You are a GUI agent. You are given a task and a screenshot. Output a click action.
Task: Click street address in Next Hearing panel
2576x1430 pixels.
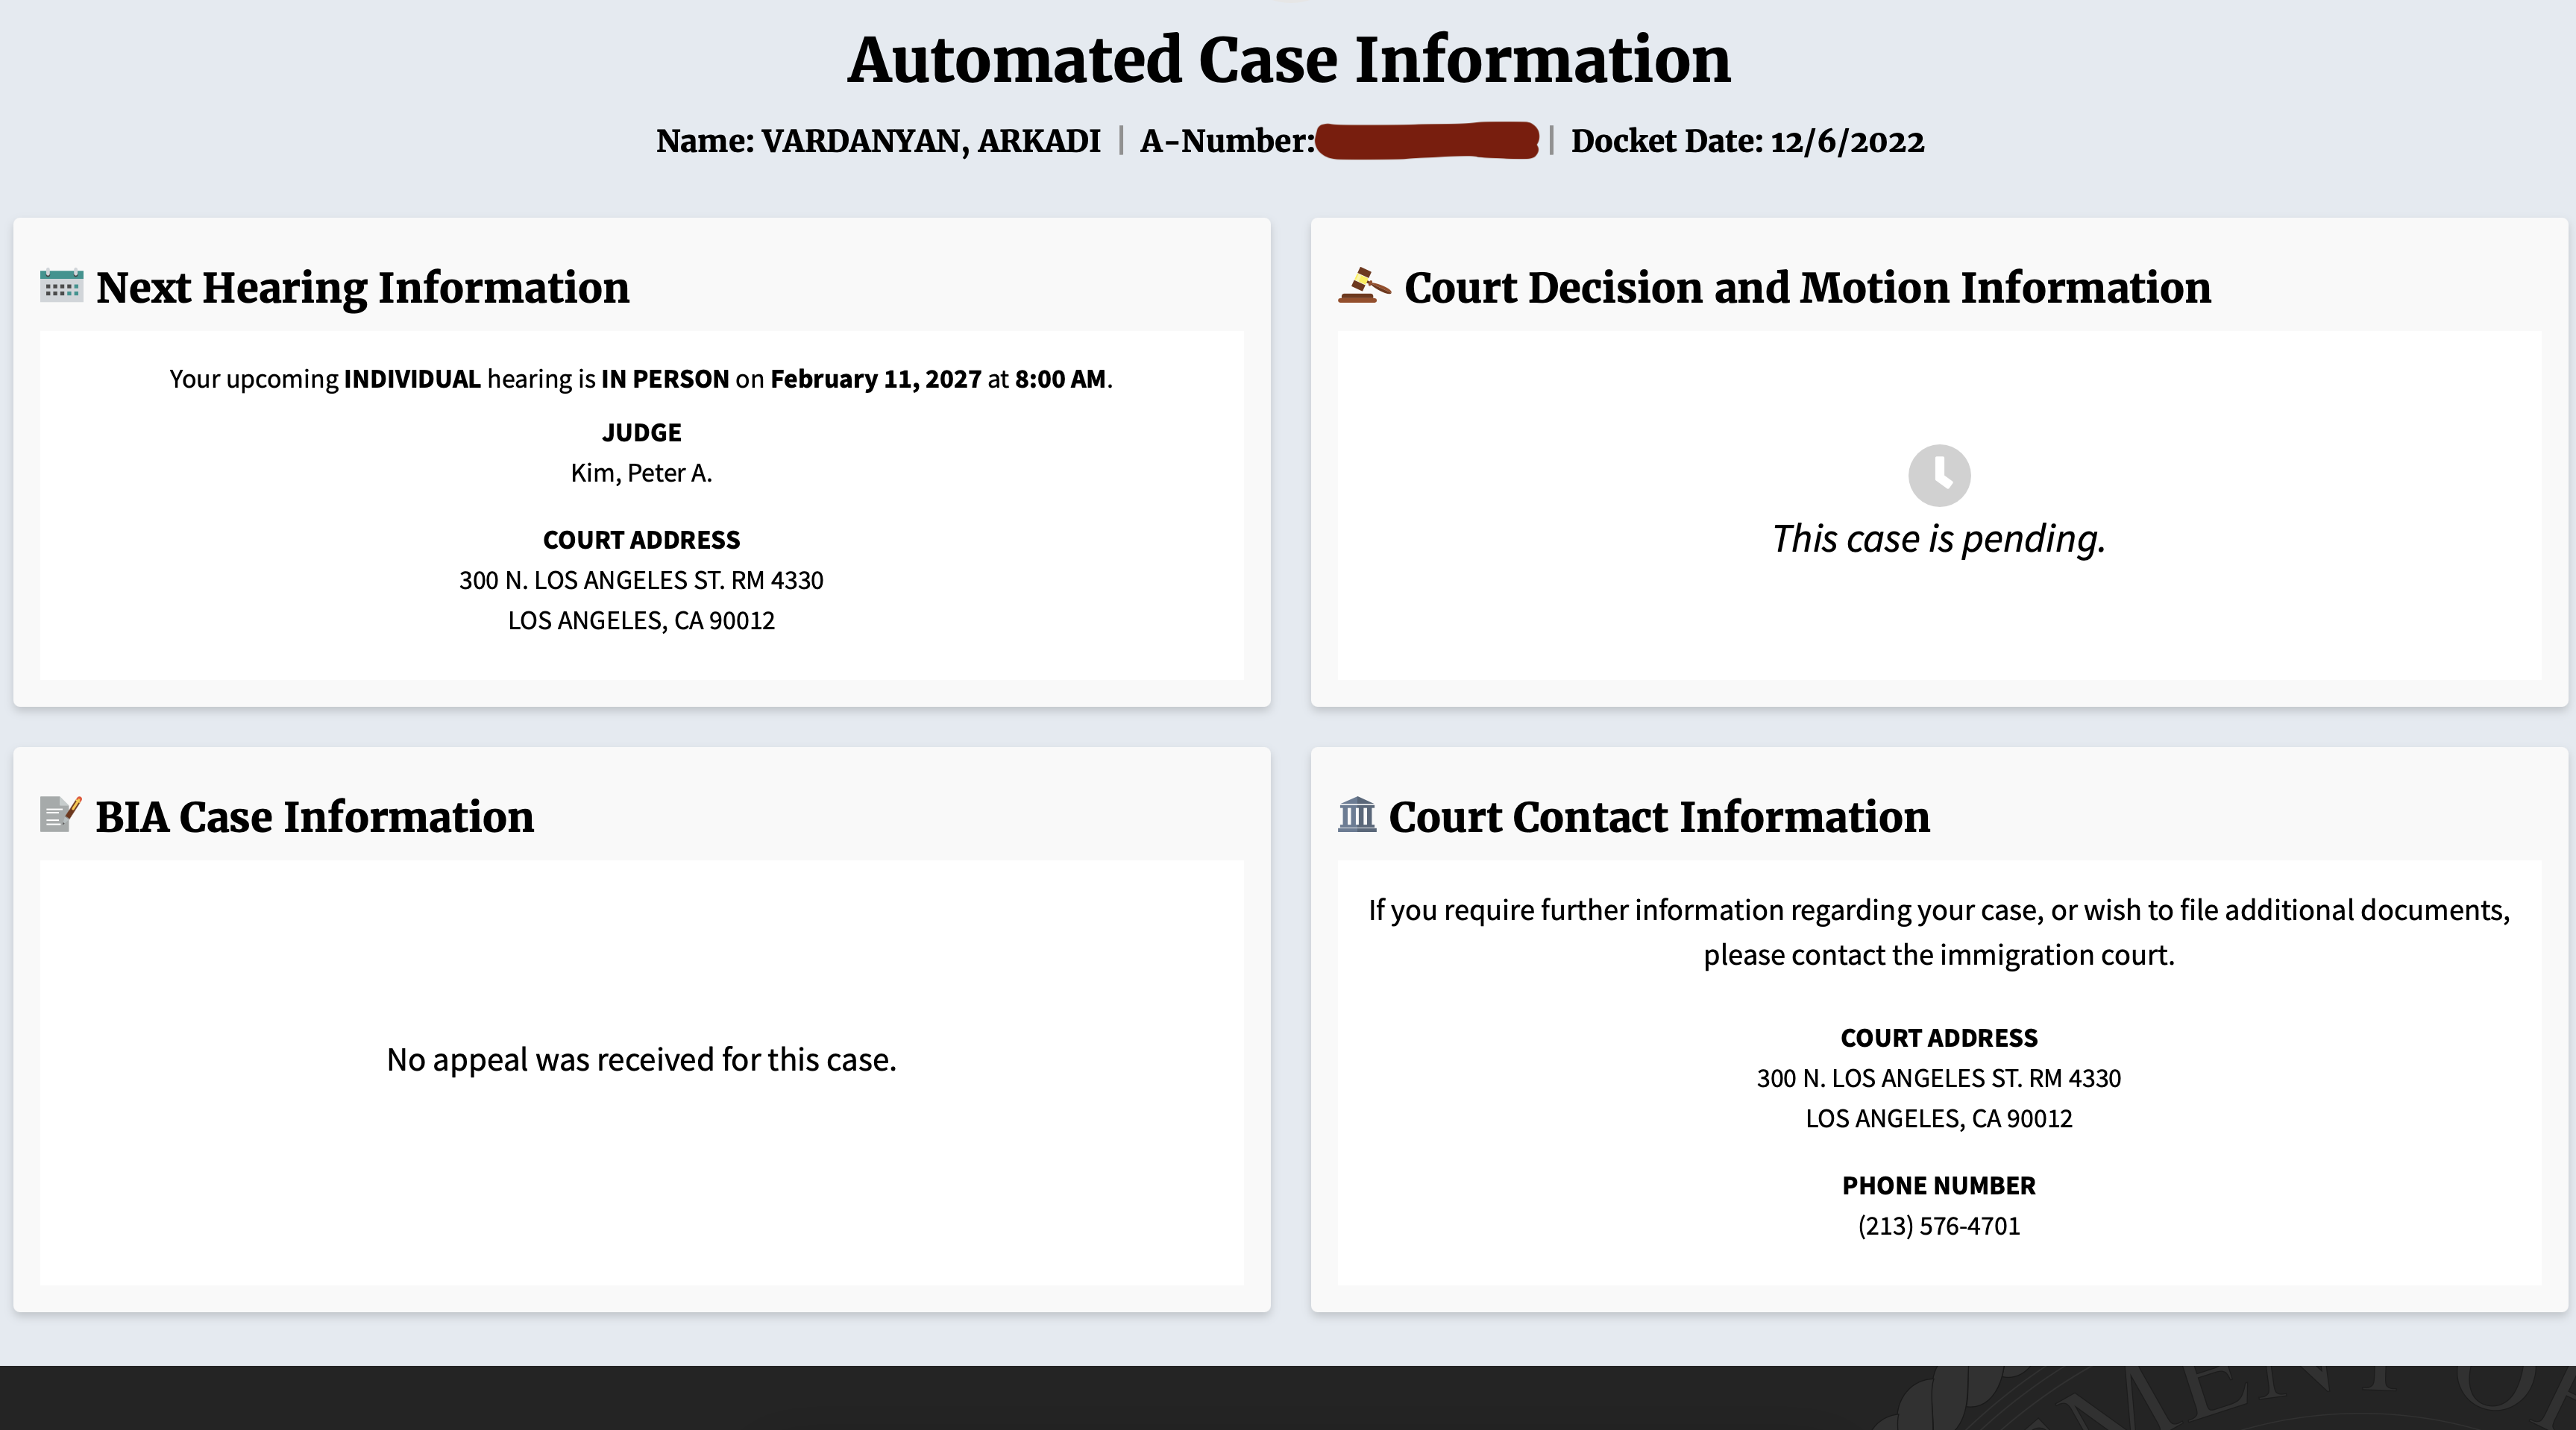(642, 580)
